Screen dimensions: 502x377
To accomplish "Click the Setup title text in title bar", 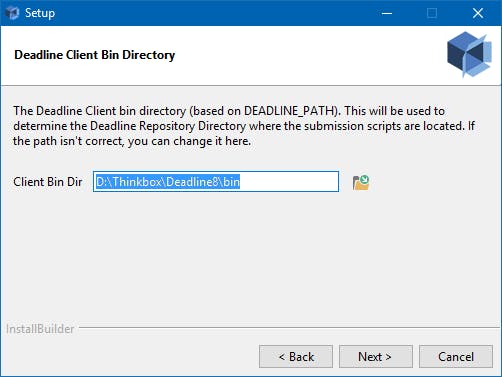I will pos(40,13).
